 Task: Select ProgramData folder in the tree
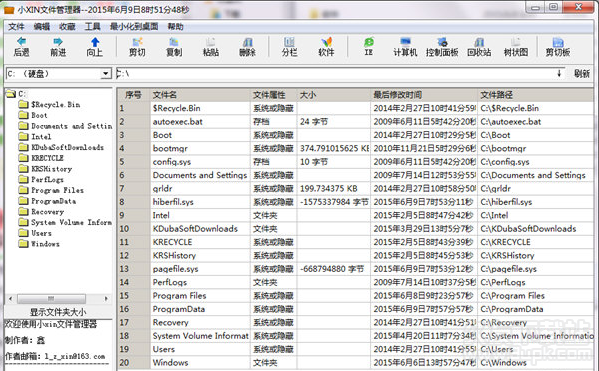point(53,201)
